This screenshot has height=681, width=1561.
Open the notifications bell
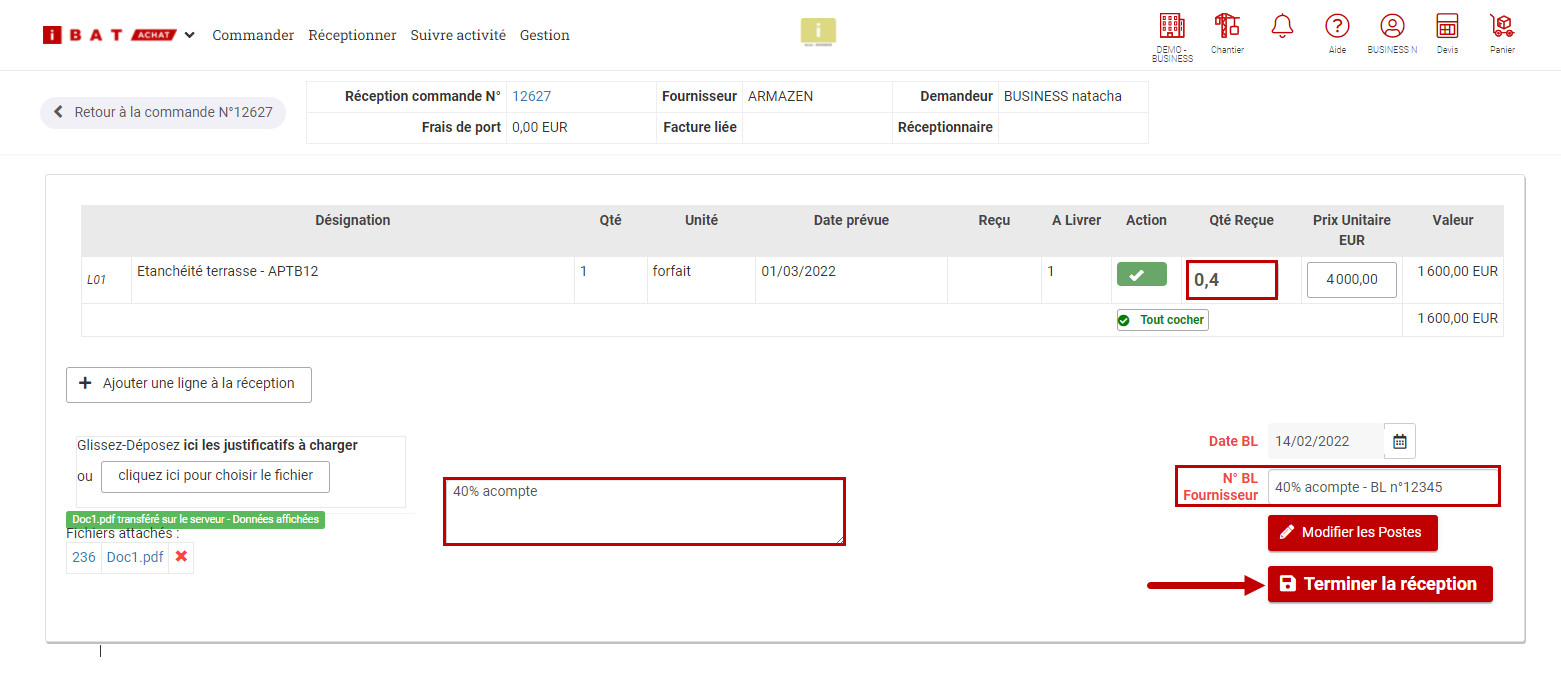pos(1282,26)
